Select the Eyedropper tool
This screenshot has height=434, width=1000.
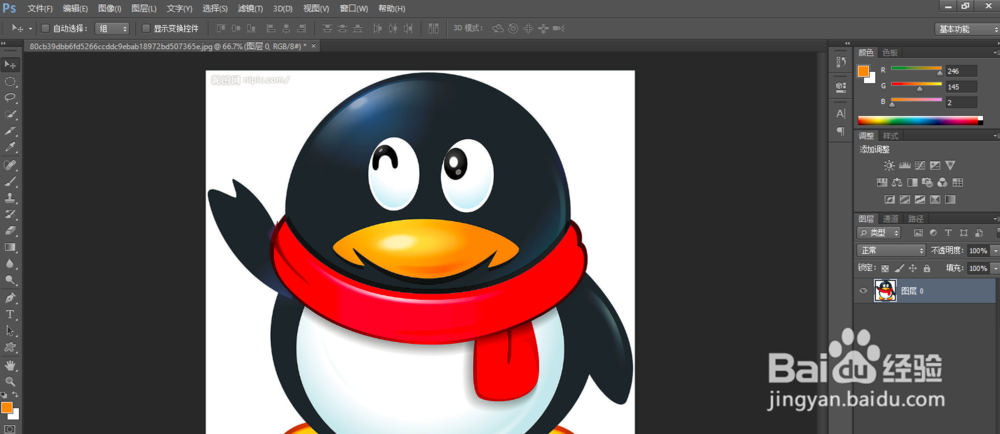10,148
